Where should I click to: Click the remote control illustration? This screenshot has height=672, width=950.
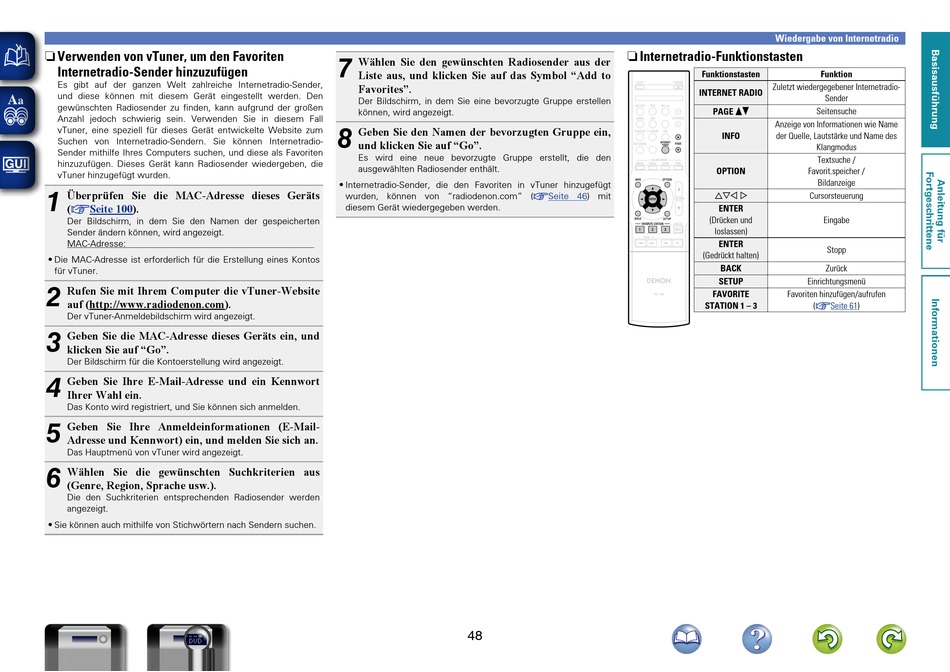[x=659, y=199]
